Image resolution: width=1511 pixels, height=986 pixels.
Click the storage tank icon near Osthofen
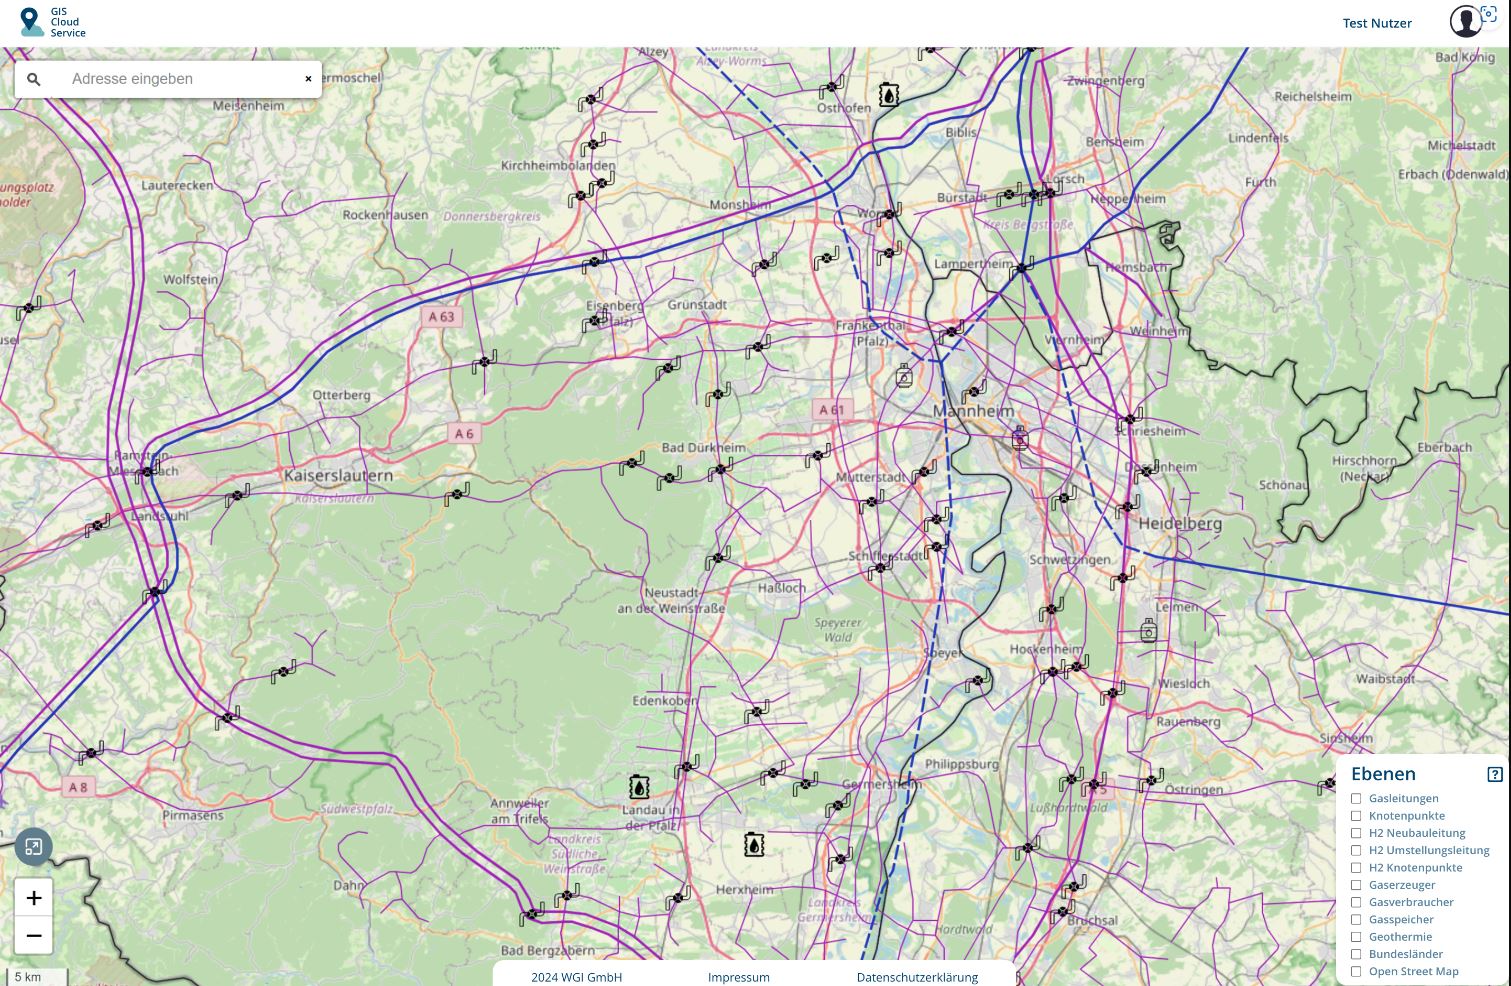pos(888,95)
